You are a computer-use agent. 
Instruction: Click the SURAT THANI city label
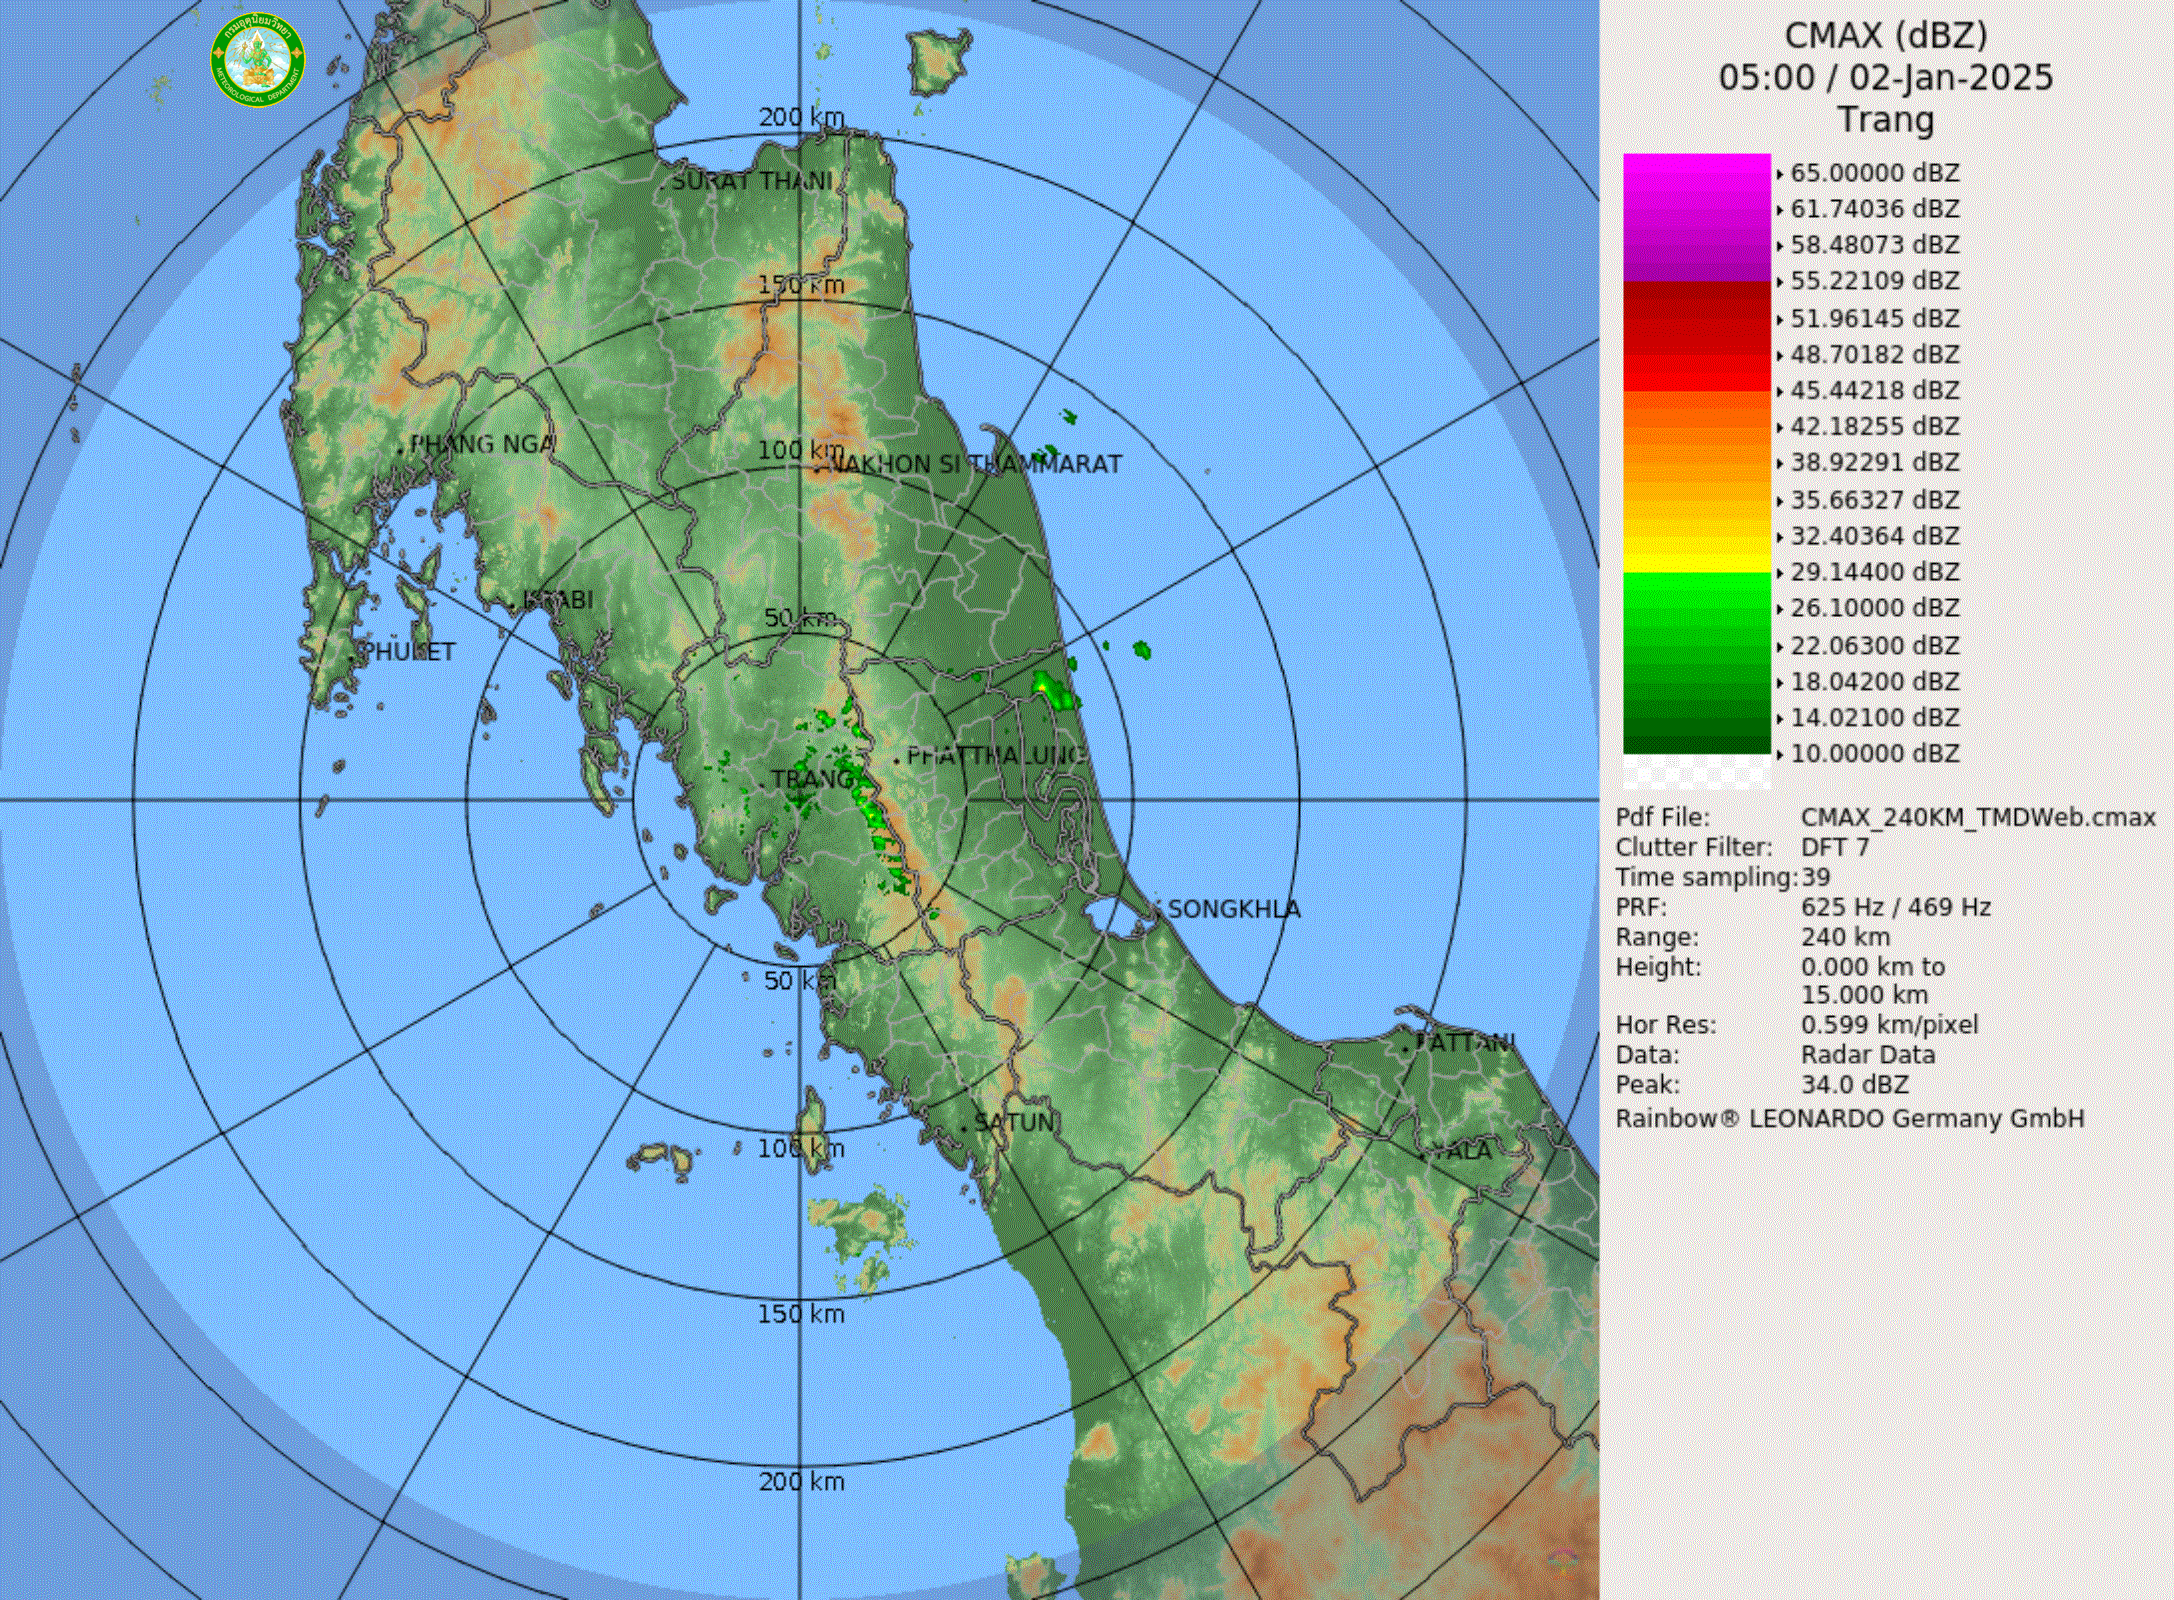point(751,181)
